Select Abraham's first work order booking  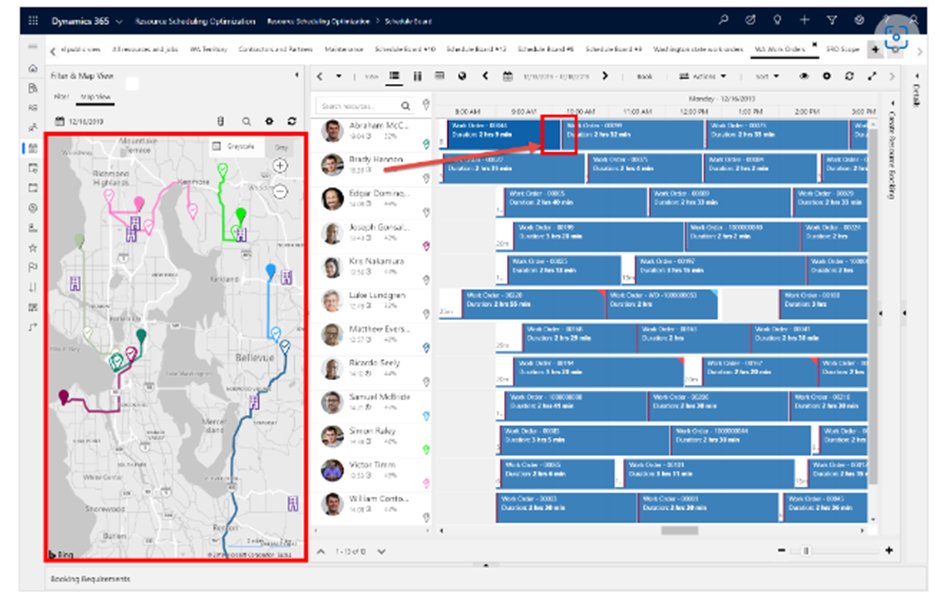pyautogui.click(x=504, y=134)
